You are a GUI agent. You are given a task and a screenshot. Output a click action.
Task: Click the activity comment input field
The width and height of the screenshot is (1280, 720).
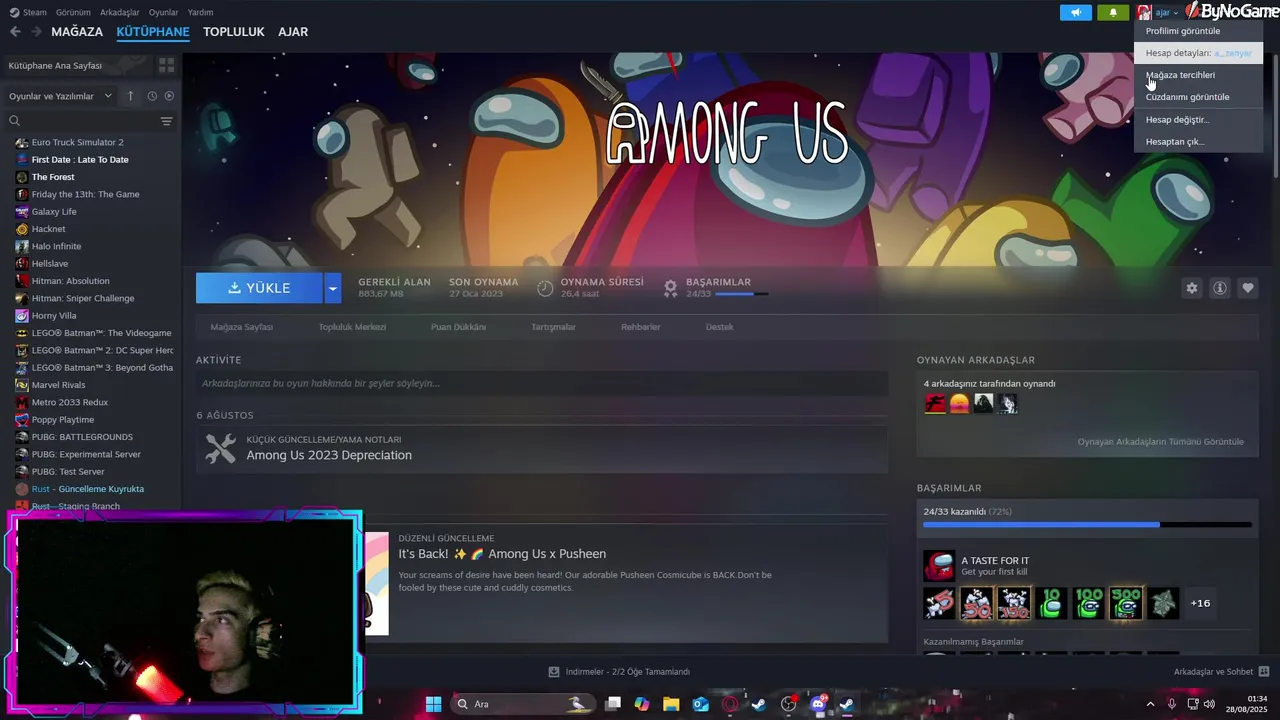click(542, 383)
